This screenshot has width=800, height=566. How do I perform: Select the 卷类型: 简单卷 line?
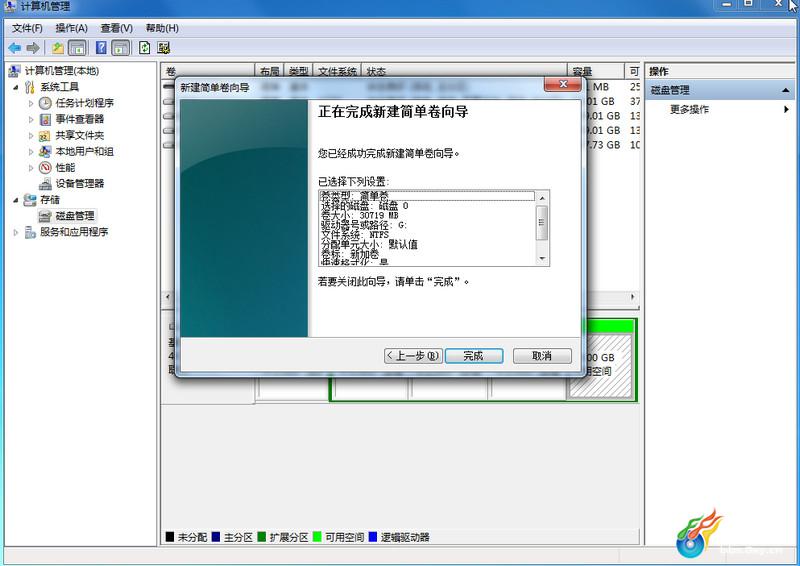pos(427,196)
